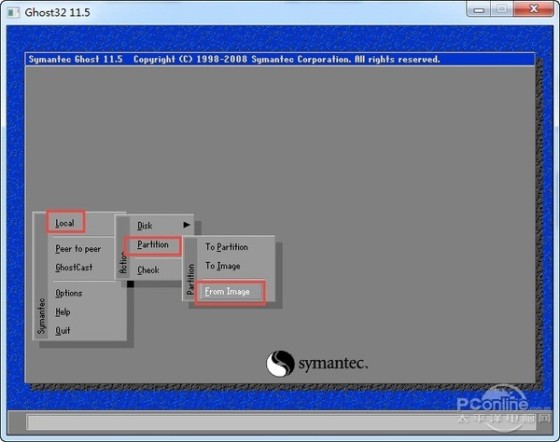The height and width of the screenshot is (442, 560).
Task: Choose Quit to exit Ghost
Action: click(62, 331)
